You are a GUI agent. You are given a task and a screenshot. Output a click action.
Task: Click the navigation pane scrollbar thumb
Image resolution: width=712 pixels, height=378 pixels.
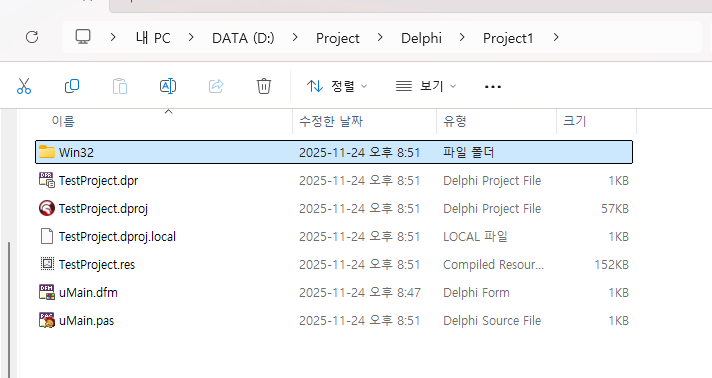tap(9, 309)
